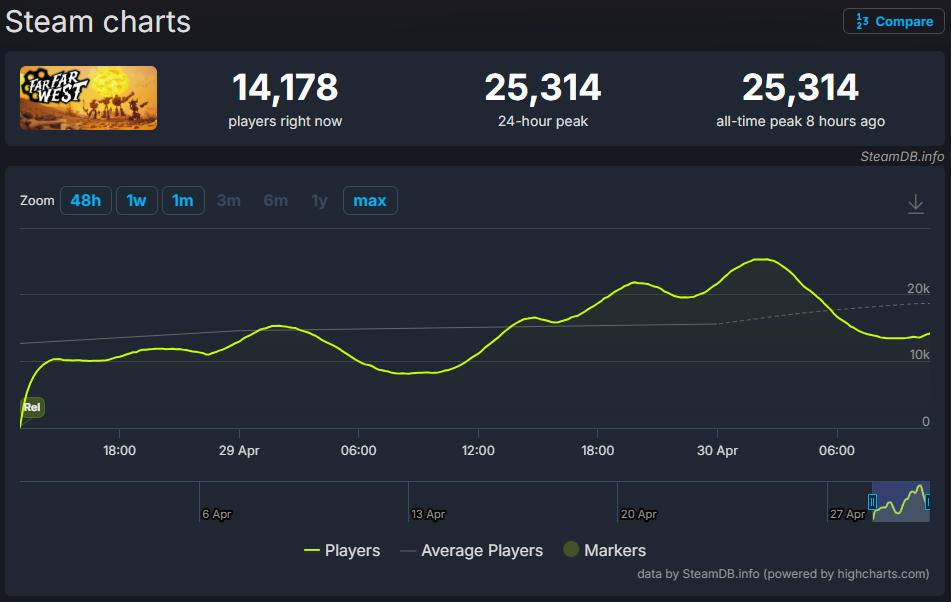Click the 27 Apr navigator label

point(847,514)
